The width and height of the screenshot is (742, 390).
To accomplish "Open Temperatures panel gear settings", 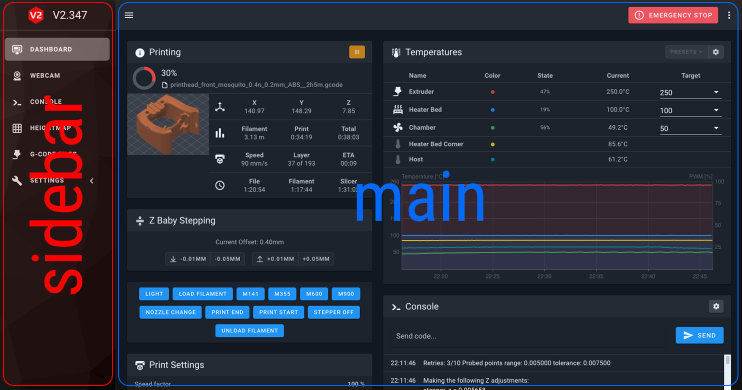I will (x=716, y=52).
